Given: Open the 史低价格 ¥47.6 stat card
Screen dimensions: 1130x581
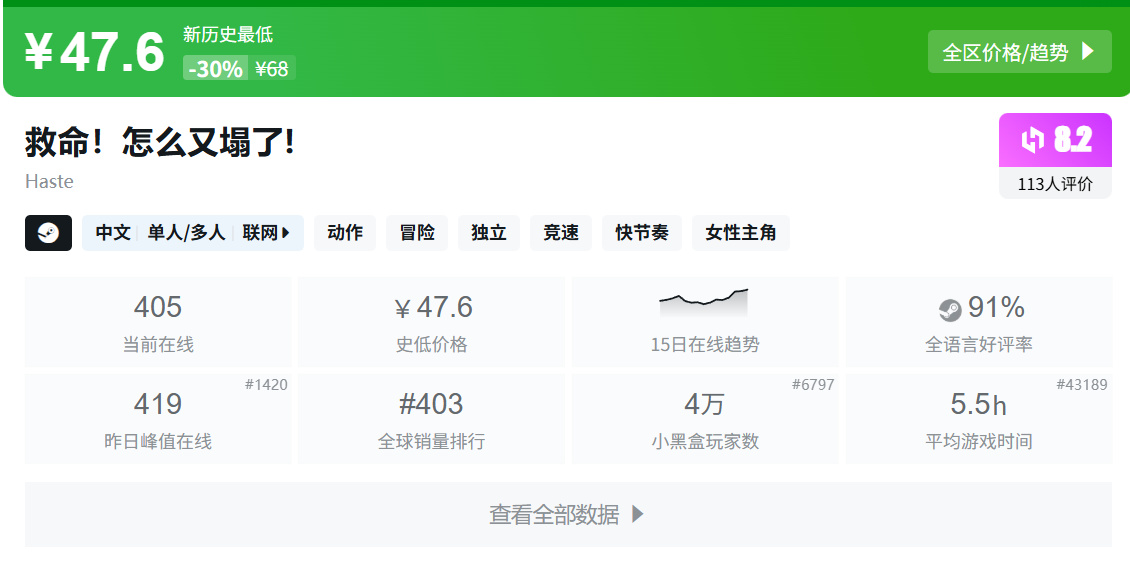Looking at the screenshot, I should (431, 321).
